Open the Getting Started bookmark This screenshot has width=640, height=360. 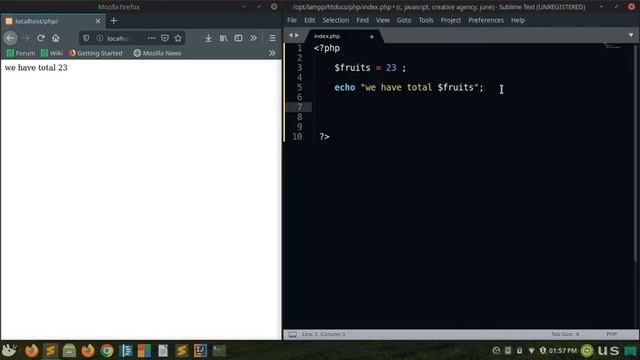point(96,53)
